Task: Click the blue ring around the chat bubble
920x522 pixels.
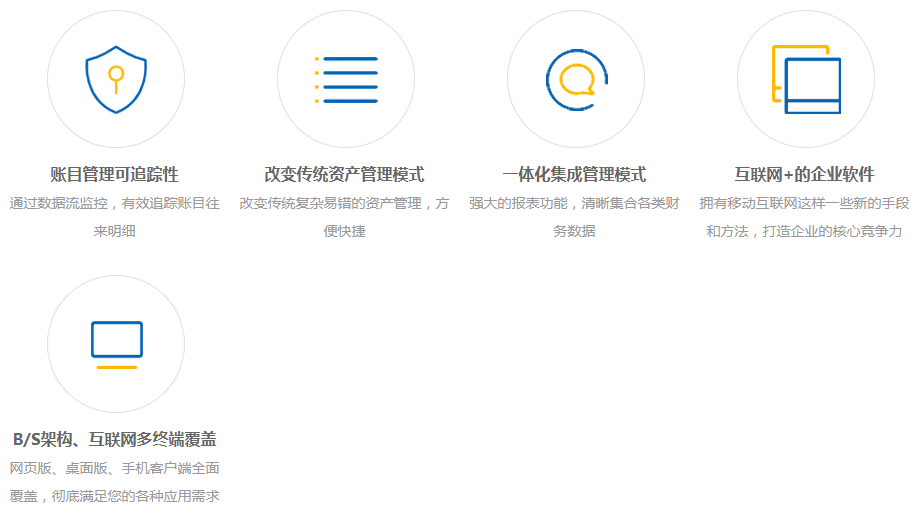Action: click(550, 80)
